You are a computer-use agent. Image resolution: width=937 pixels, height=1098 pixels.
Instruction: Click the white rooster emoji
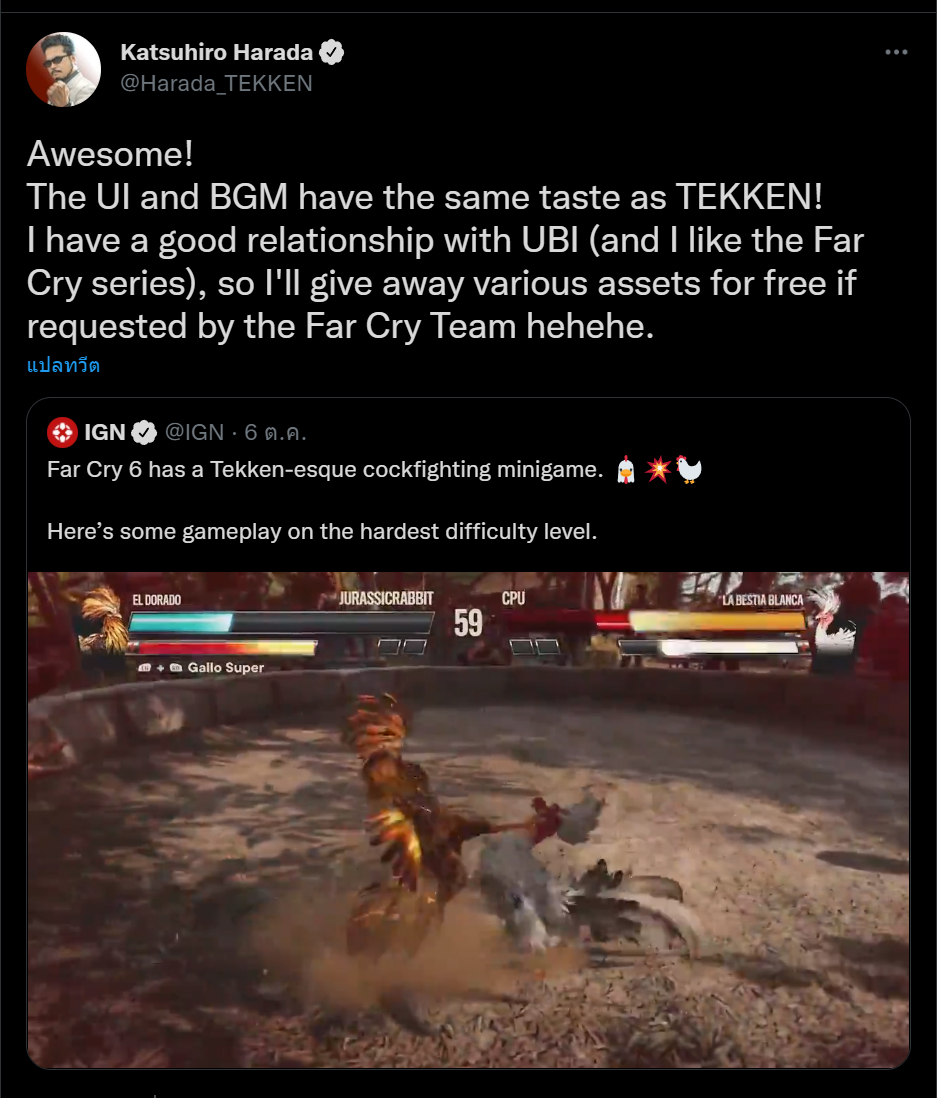(x=688, y=469)
